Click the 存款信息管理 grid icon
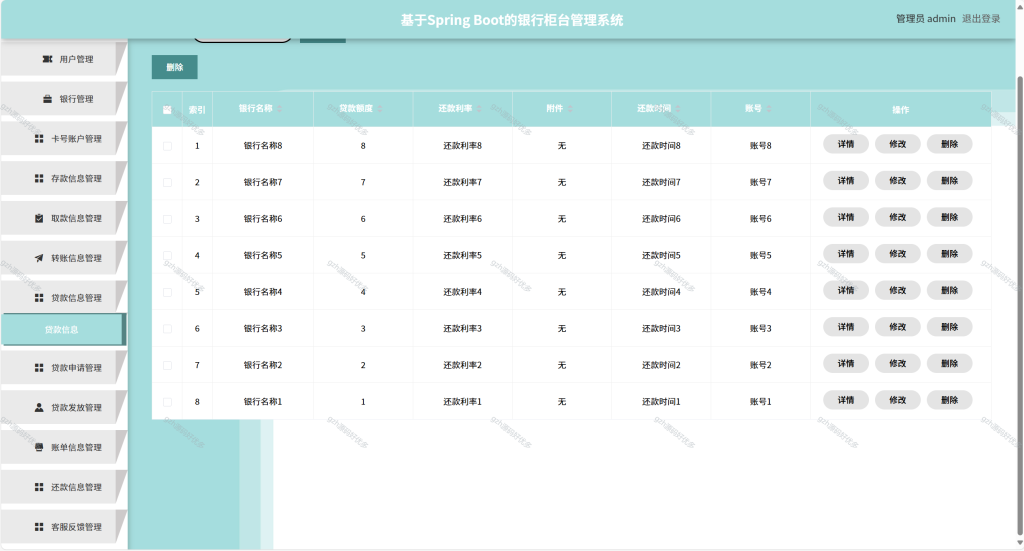This screenshot has height=551, width=1024. (x=39, y=179)
